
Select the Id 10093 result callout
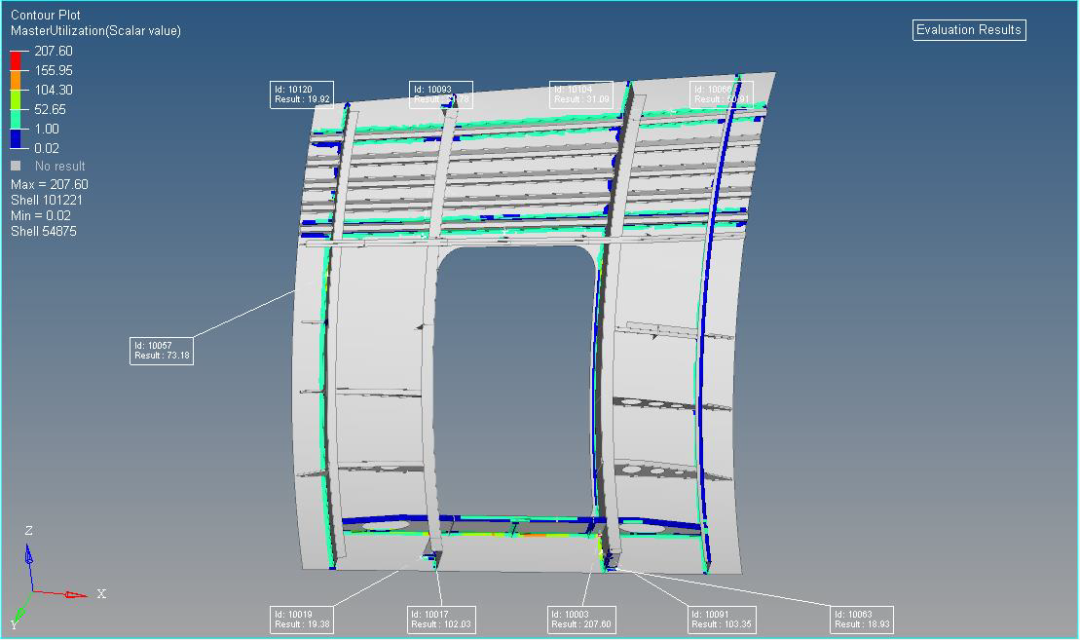(441, 94)
